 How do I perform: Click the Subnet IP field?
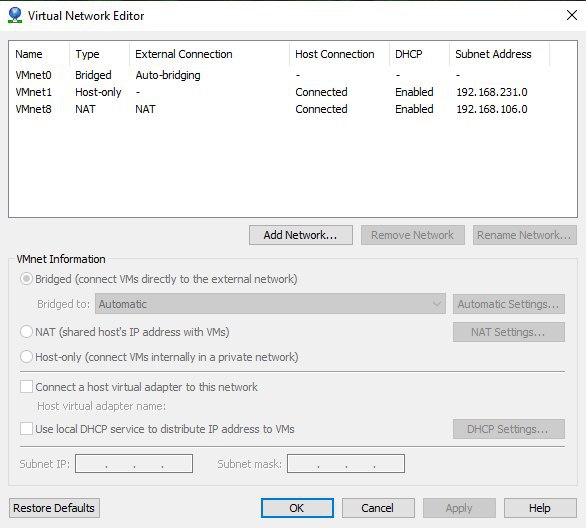134,463
